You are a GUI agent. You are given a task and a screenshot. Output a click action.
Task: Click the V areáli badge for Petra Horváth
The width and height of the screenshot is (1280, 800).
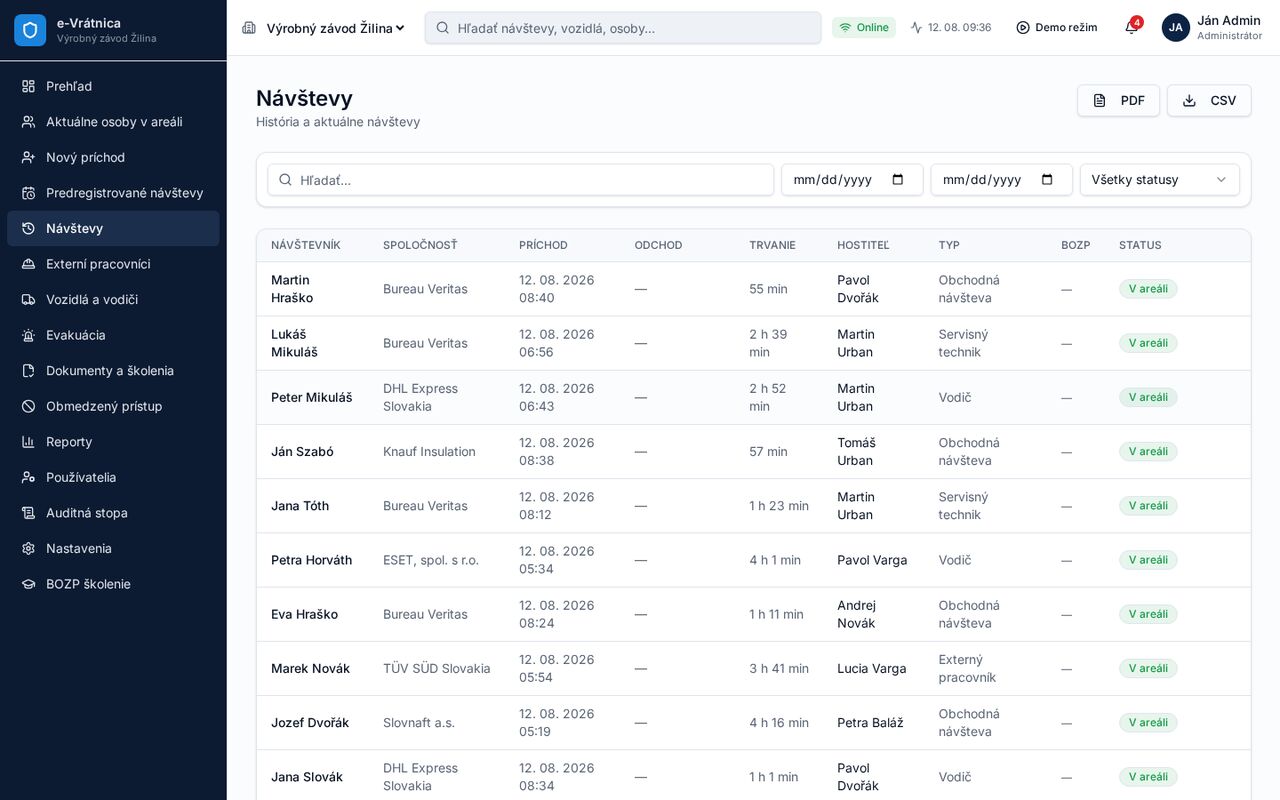coord(1148,560)
